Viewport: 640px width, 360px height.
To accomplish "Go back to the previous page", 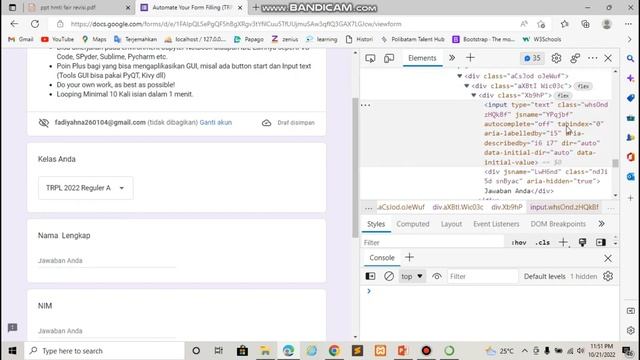I will point(14,24).
